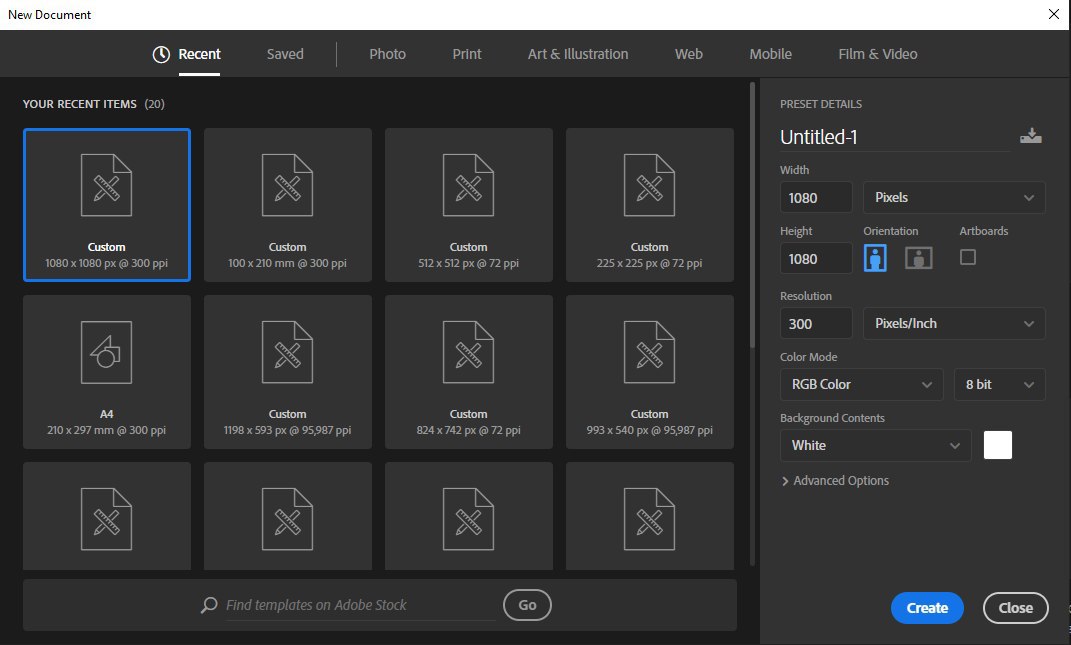Open the 8 bit depth dropdown
Screen dimensions: 1071x645
coord(999,385)
